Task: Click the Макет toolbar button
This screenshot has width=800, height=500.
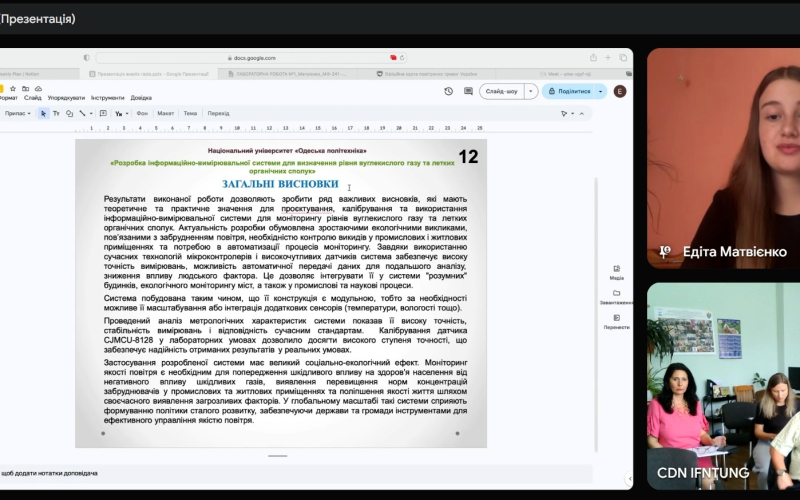Action: 165,113
